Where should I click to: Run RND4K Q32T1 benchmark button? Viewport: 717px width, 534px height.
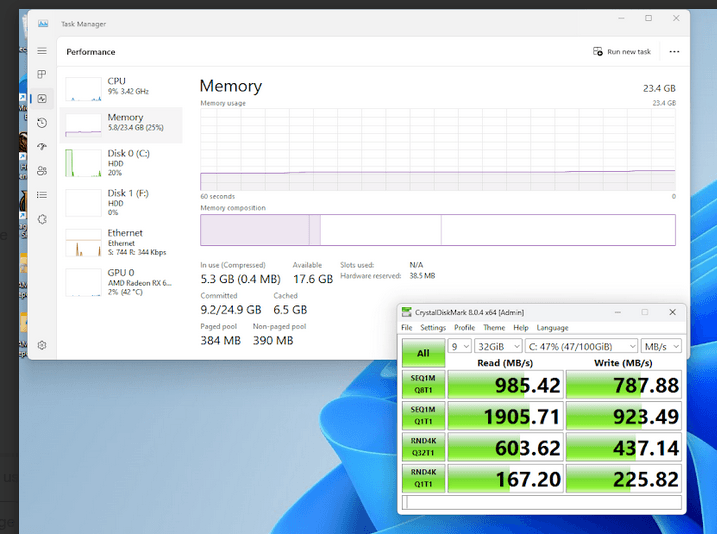(x=423, y=447)
